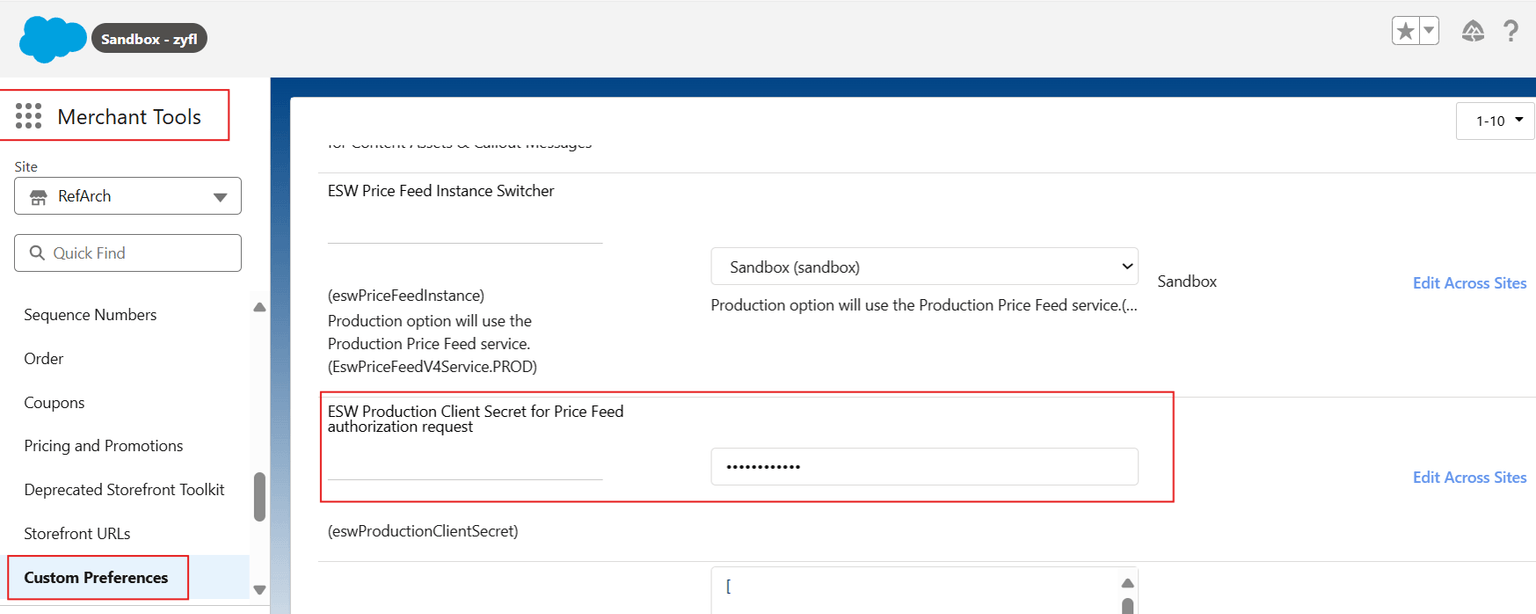Open the Merchant Tools app launcher grid
The image size is (1536, 614).
29,116
